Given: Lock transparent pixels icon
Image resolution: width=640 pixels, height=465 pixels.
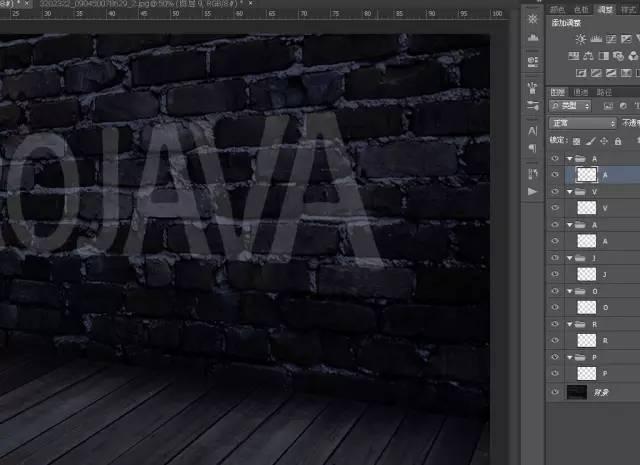Looking at the screenshot, I should coord(576,141).
